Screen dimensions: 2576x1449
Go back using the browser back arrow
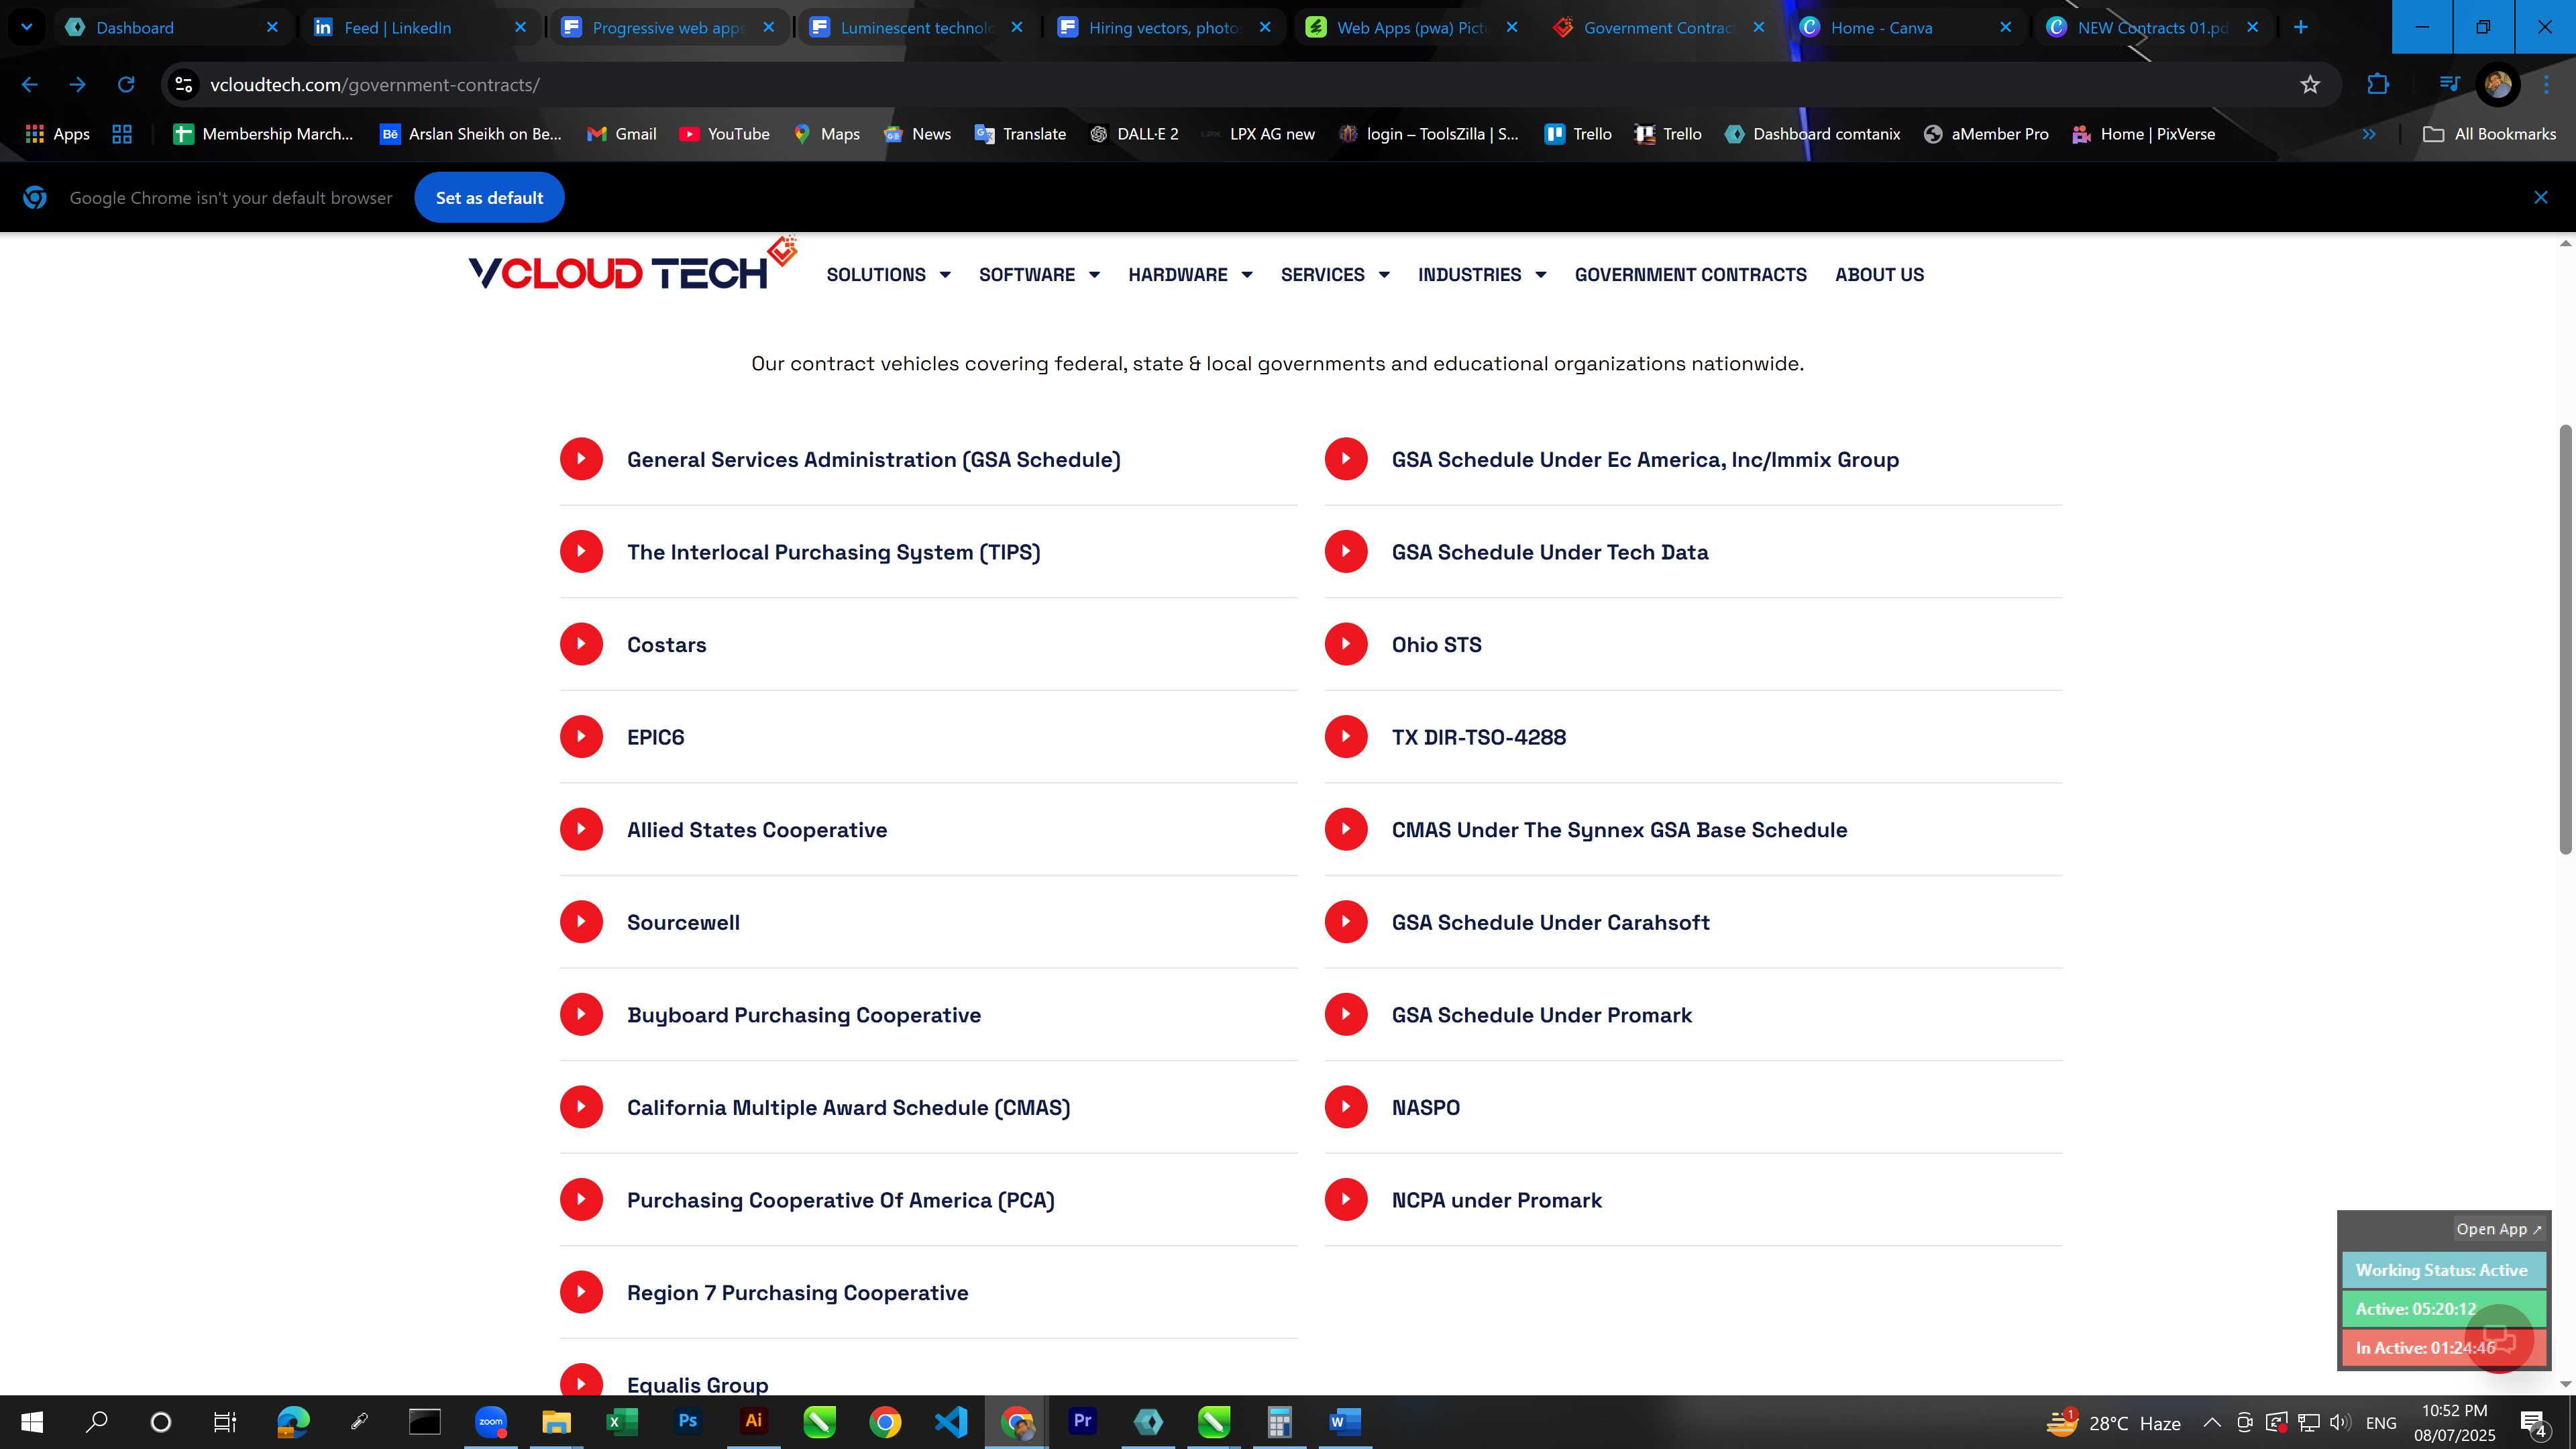30,85
